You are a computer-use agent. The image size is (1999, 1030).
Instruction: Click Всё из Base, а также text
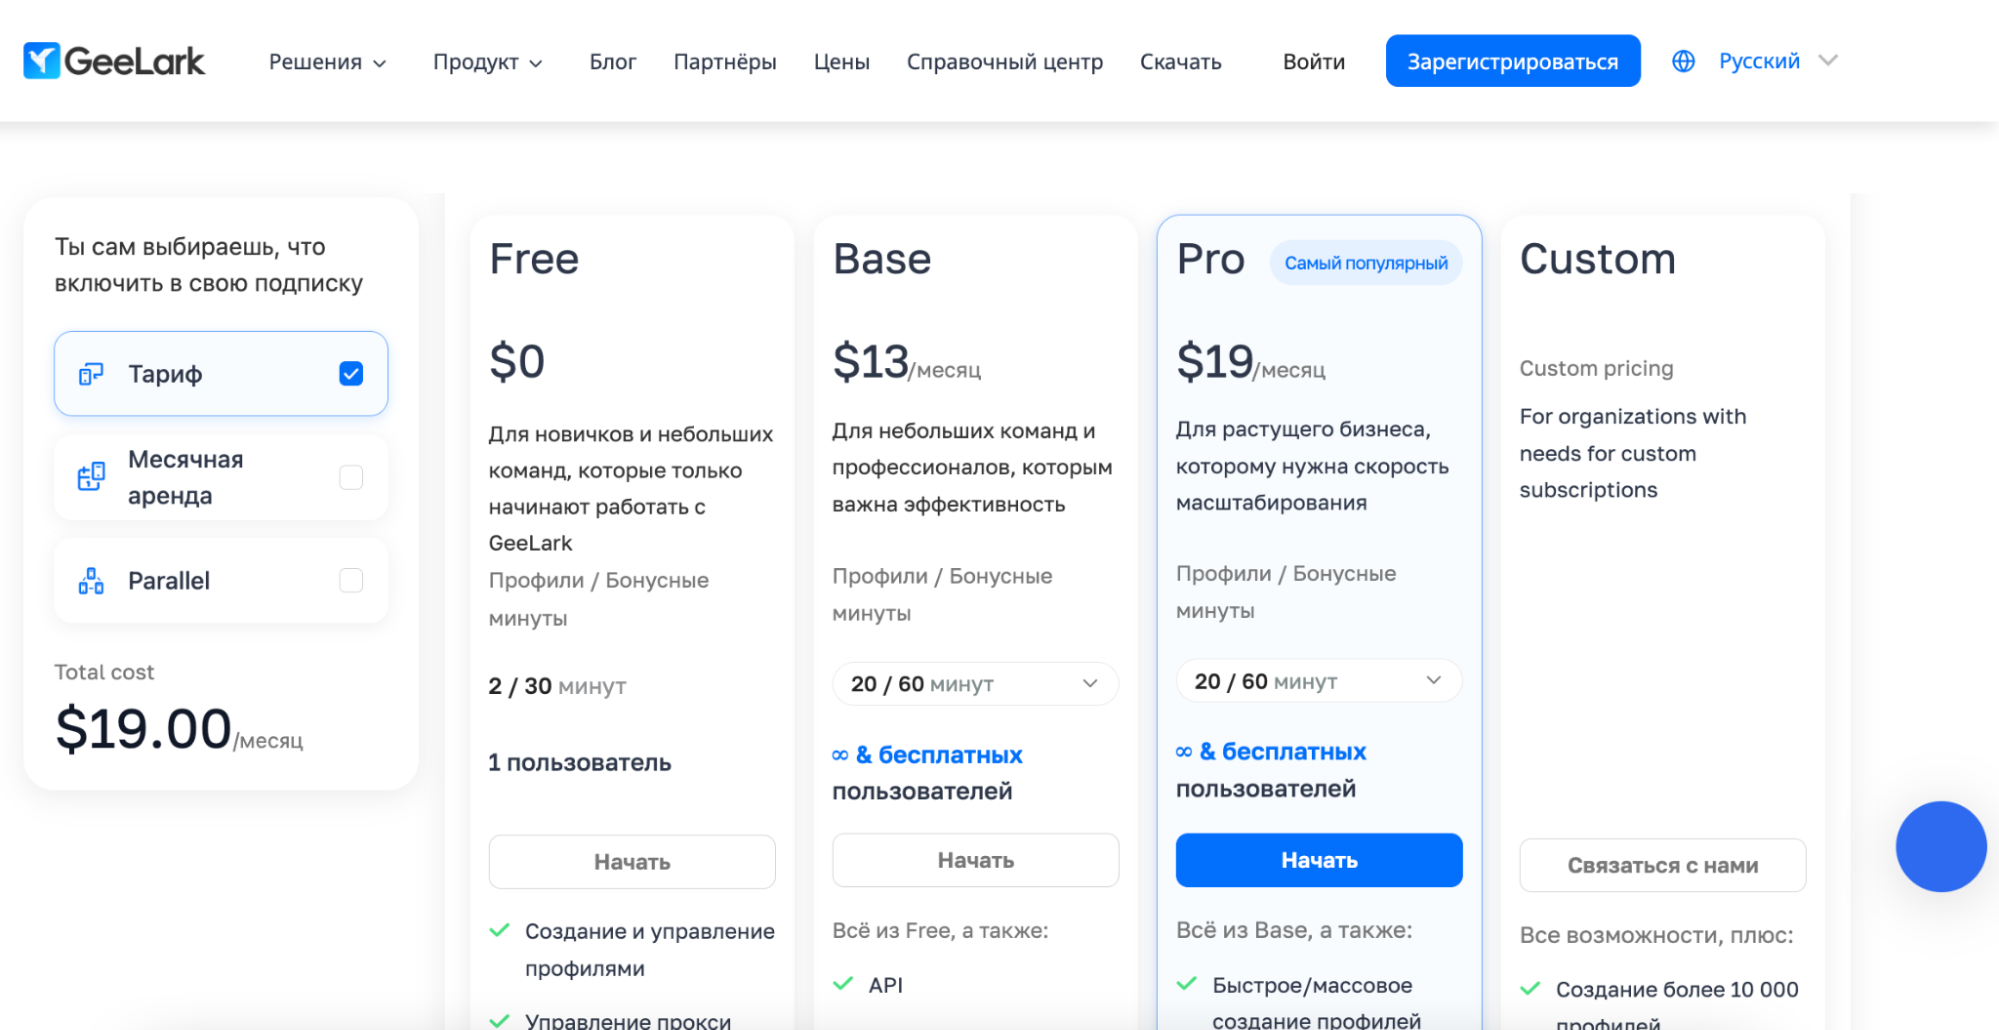pyautogui.click(x=1294, y=930)
